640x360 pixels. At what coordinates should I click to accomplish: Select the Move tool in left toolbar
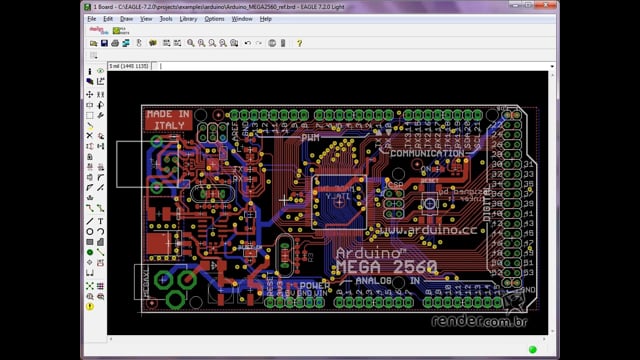(90, 94)
